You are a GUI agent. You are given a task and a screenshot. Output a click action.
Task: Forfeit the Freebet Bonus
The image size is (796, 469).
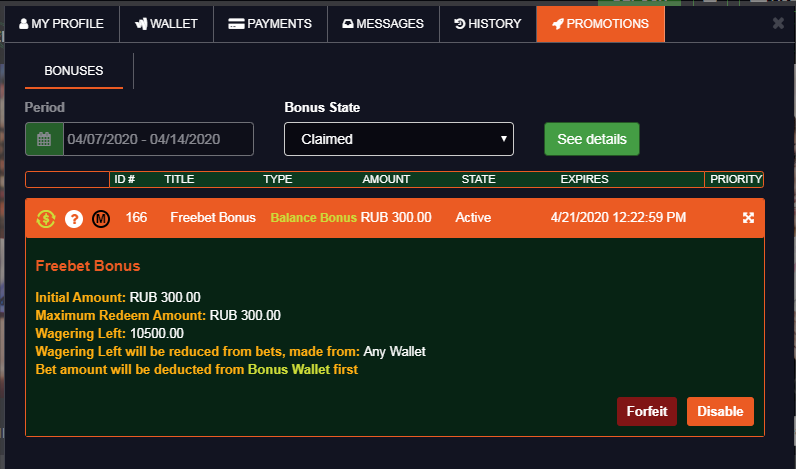pyautogui.click(x=647, y=412)
